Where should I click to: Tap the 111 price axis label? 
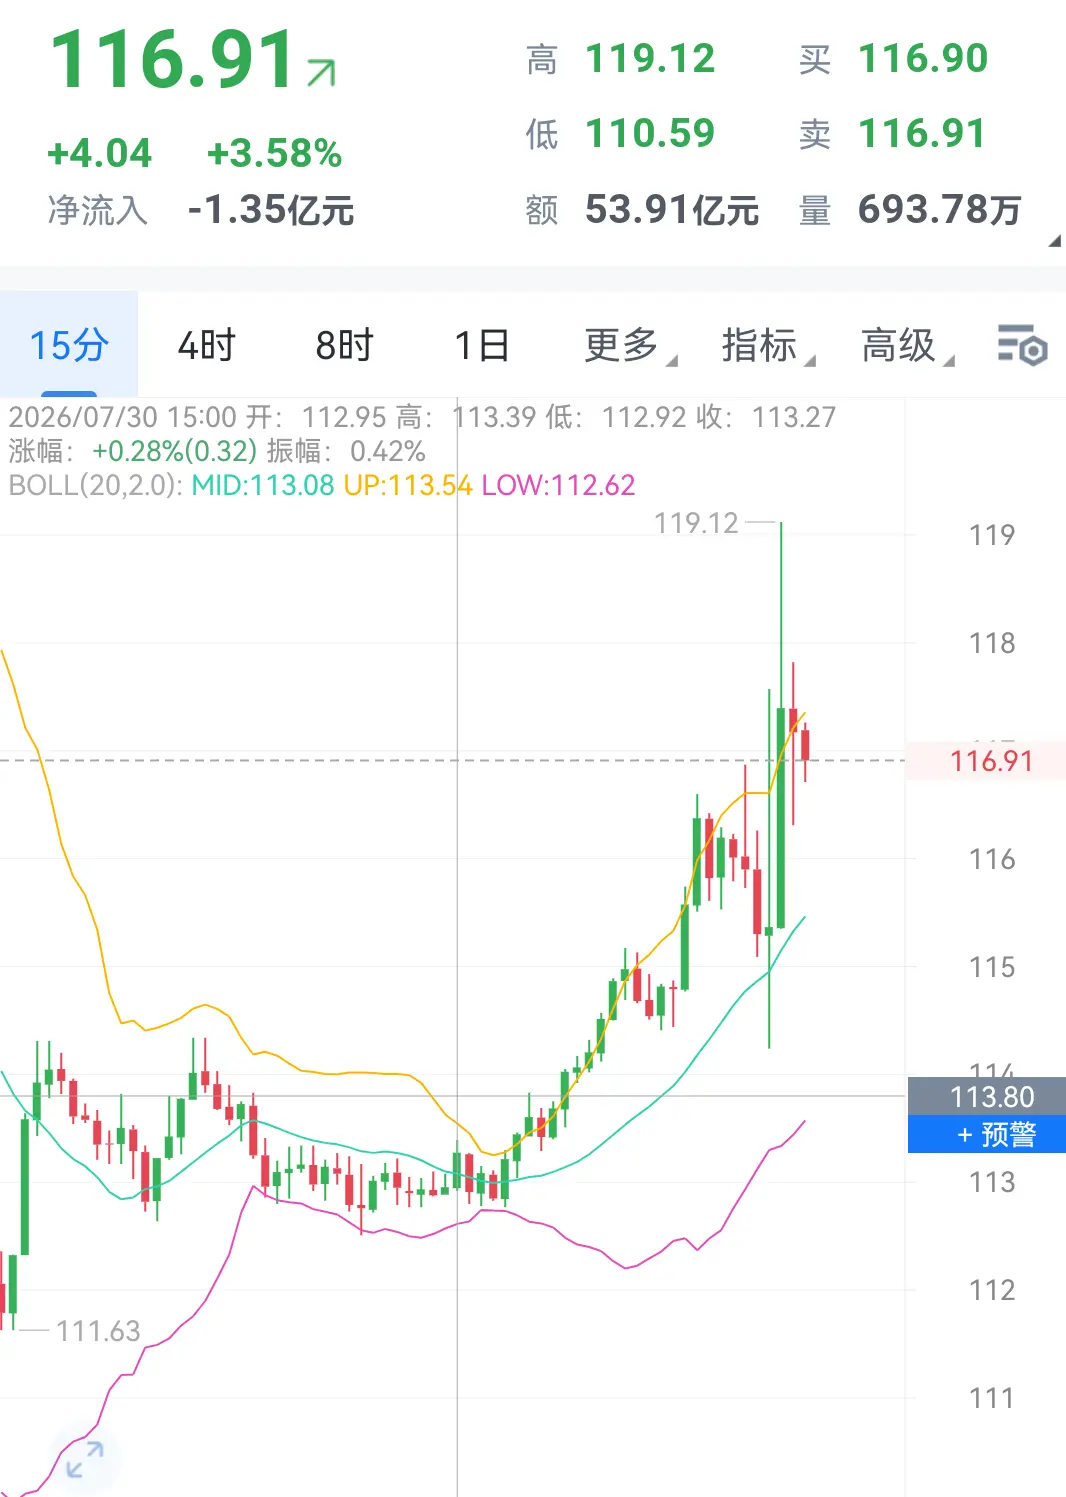coord(992,1398)
